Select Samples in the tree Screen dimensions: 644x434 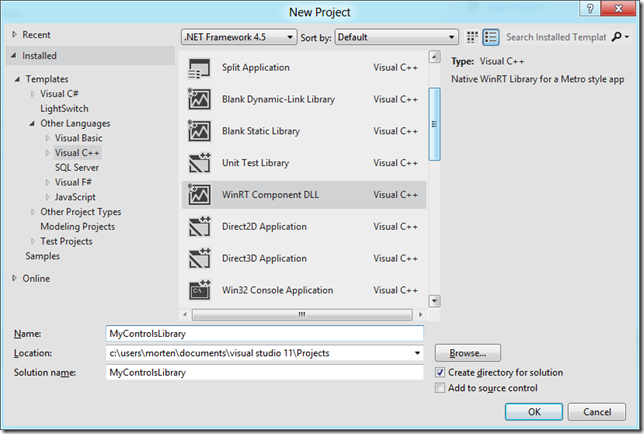(x=43, y=256)
